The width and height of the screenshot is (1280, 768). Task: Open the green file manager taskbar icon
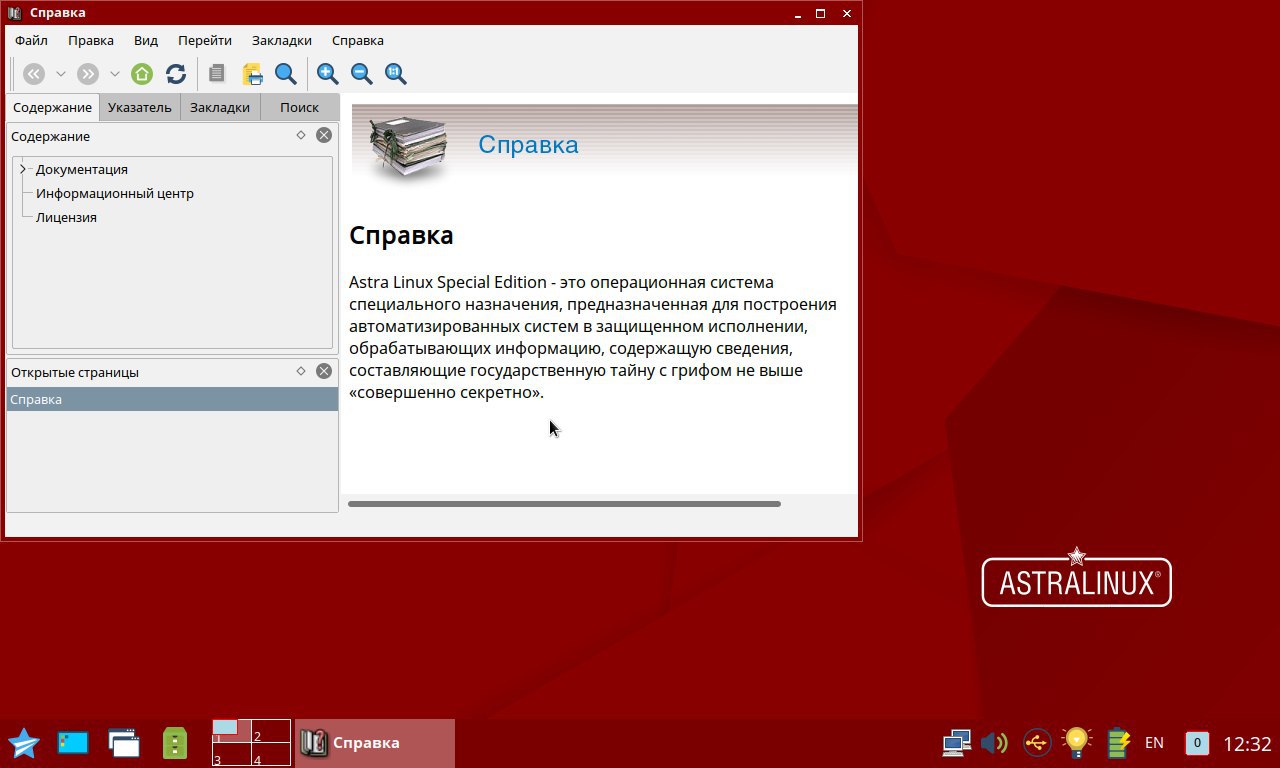[x=175, y=743]
